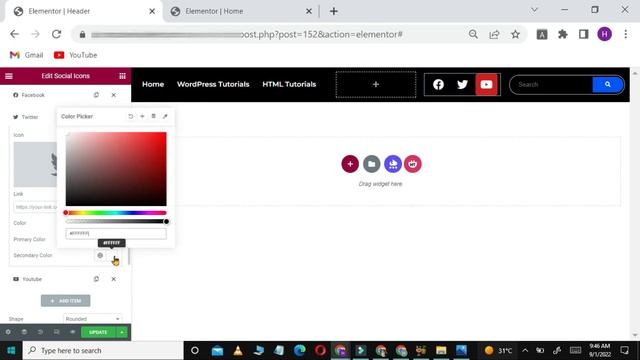Open the Chrome three-dot menu
The height and width of the screenshot is (360, 640).
[x=626, y=34]
